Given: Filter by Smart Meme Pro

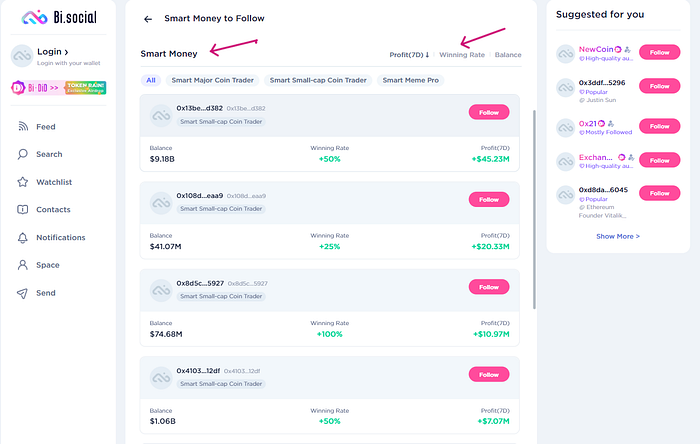Looking at the screenshot, I should pyautogui.click(x=412, y=80).
